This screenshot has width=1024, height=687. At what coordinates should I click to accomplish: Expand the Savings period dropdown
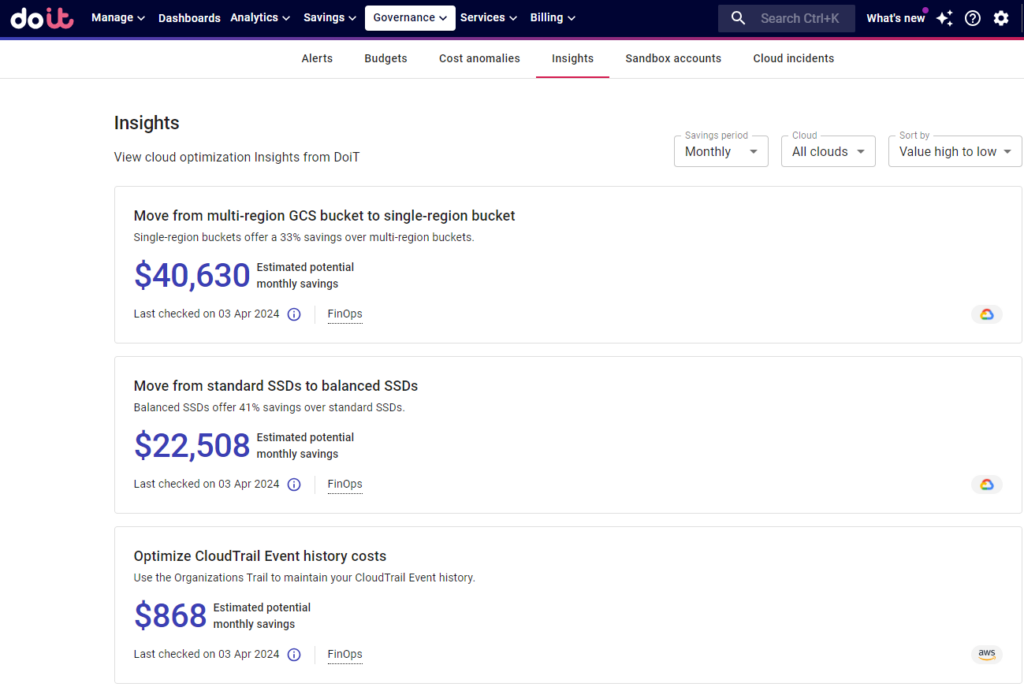(x=720, y=152)
